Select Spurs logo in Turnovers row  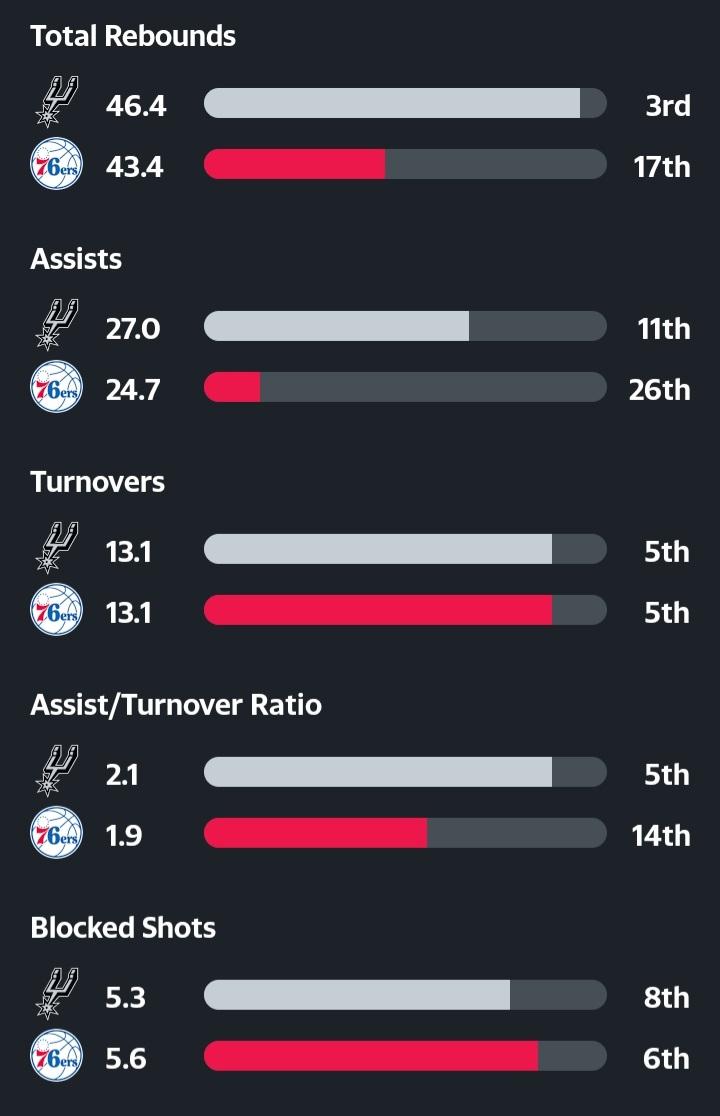[x=56, y=548]
